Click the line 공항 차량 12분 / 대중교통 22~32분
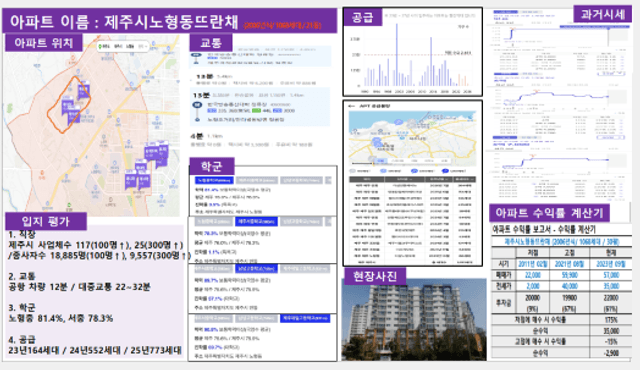 click(79, 287)
